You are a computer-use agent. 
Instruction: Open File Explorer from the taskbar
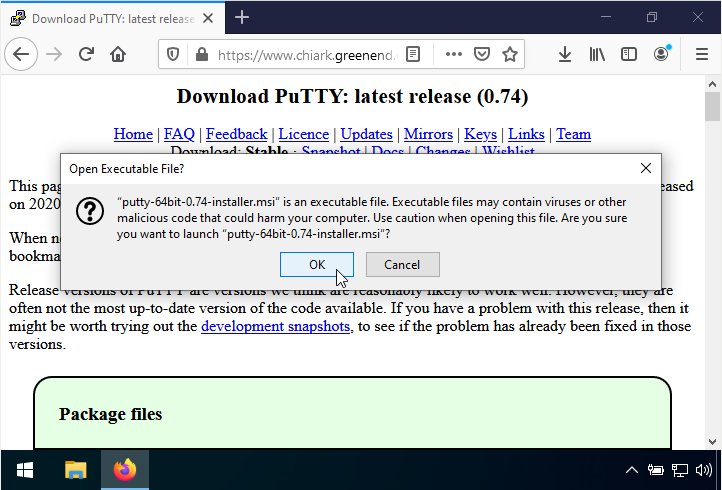pos(76,470)
